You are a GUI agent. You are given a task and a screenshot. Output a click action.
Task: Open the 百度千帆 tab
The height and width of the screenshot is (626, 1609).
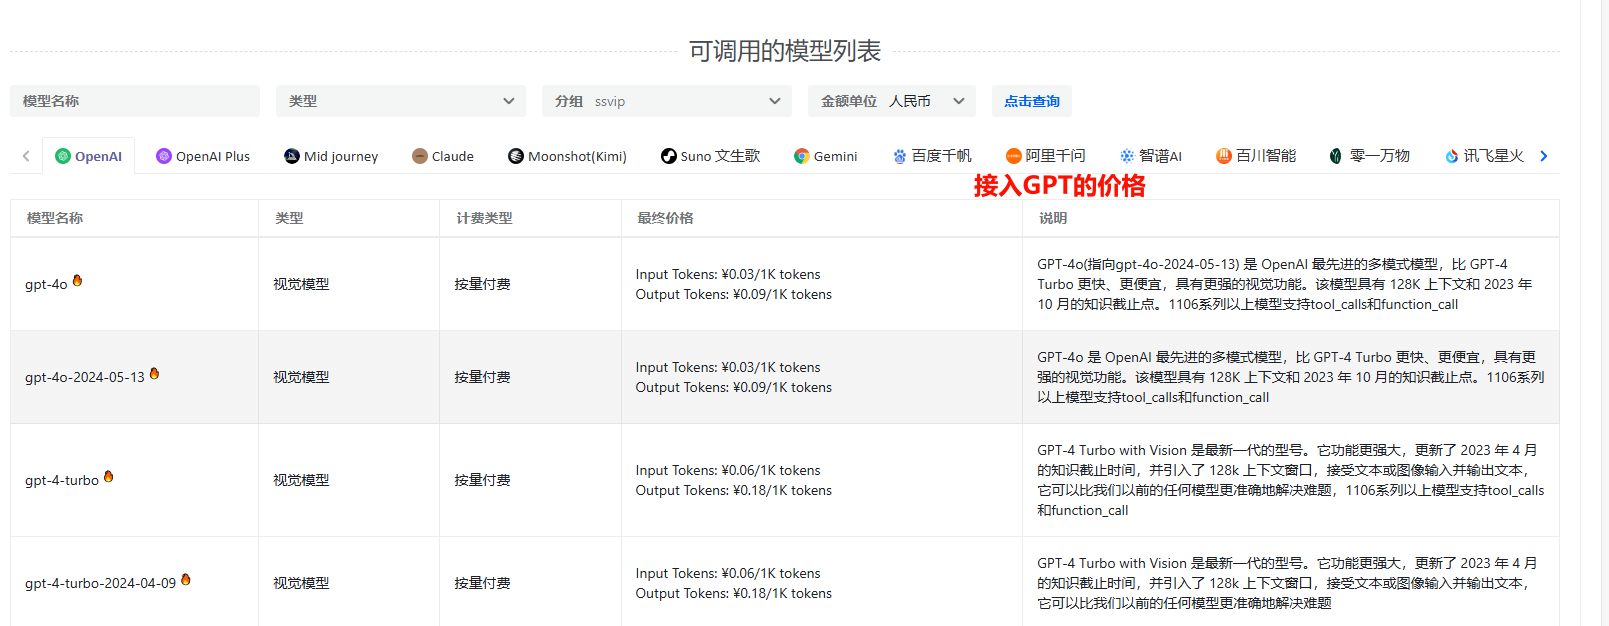pyautogui.click(x=932, y=156)
